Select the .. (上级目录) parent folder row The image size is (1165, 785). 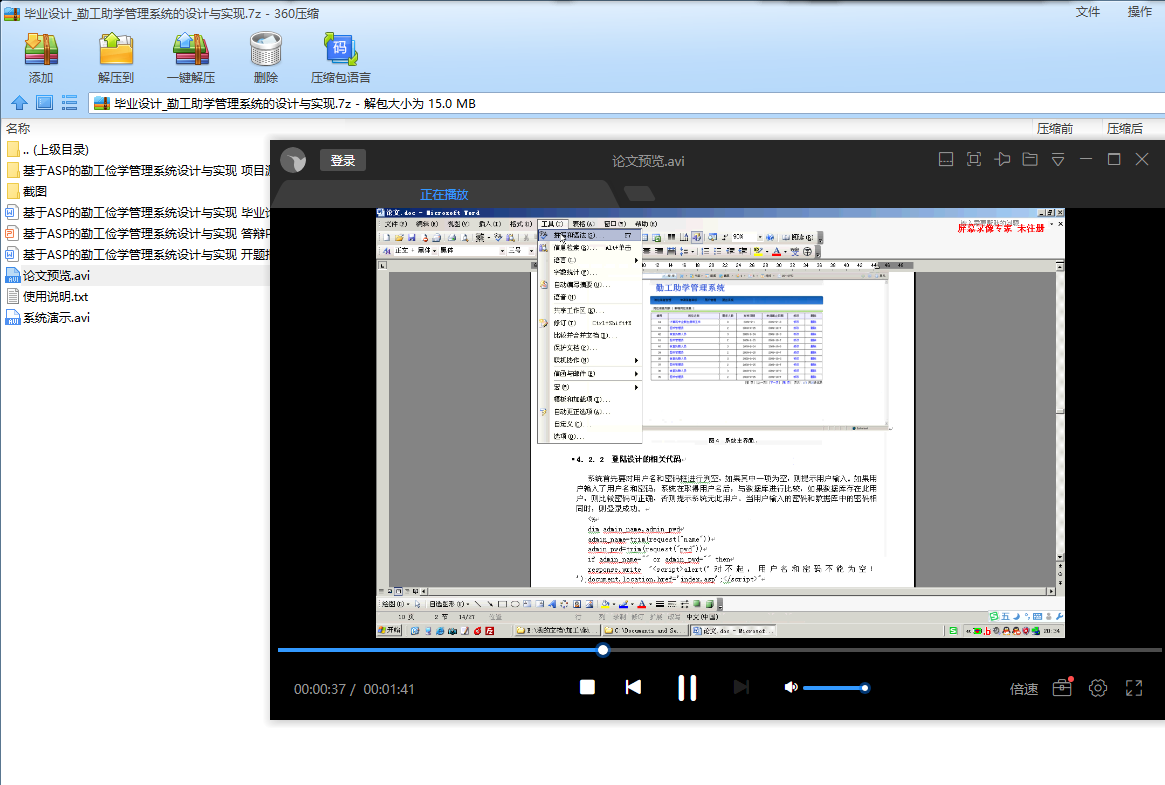[x=48, y=149]
